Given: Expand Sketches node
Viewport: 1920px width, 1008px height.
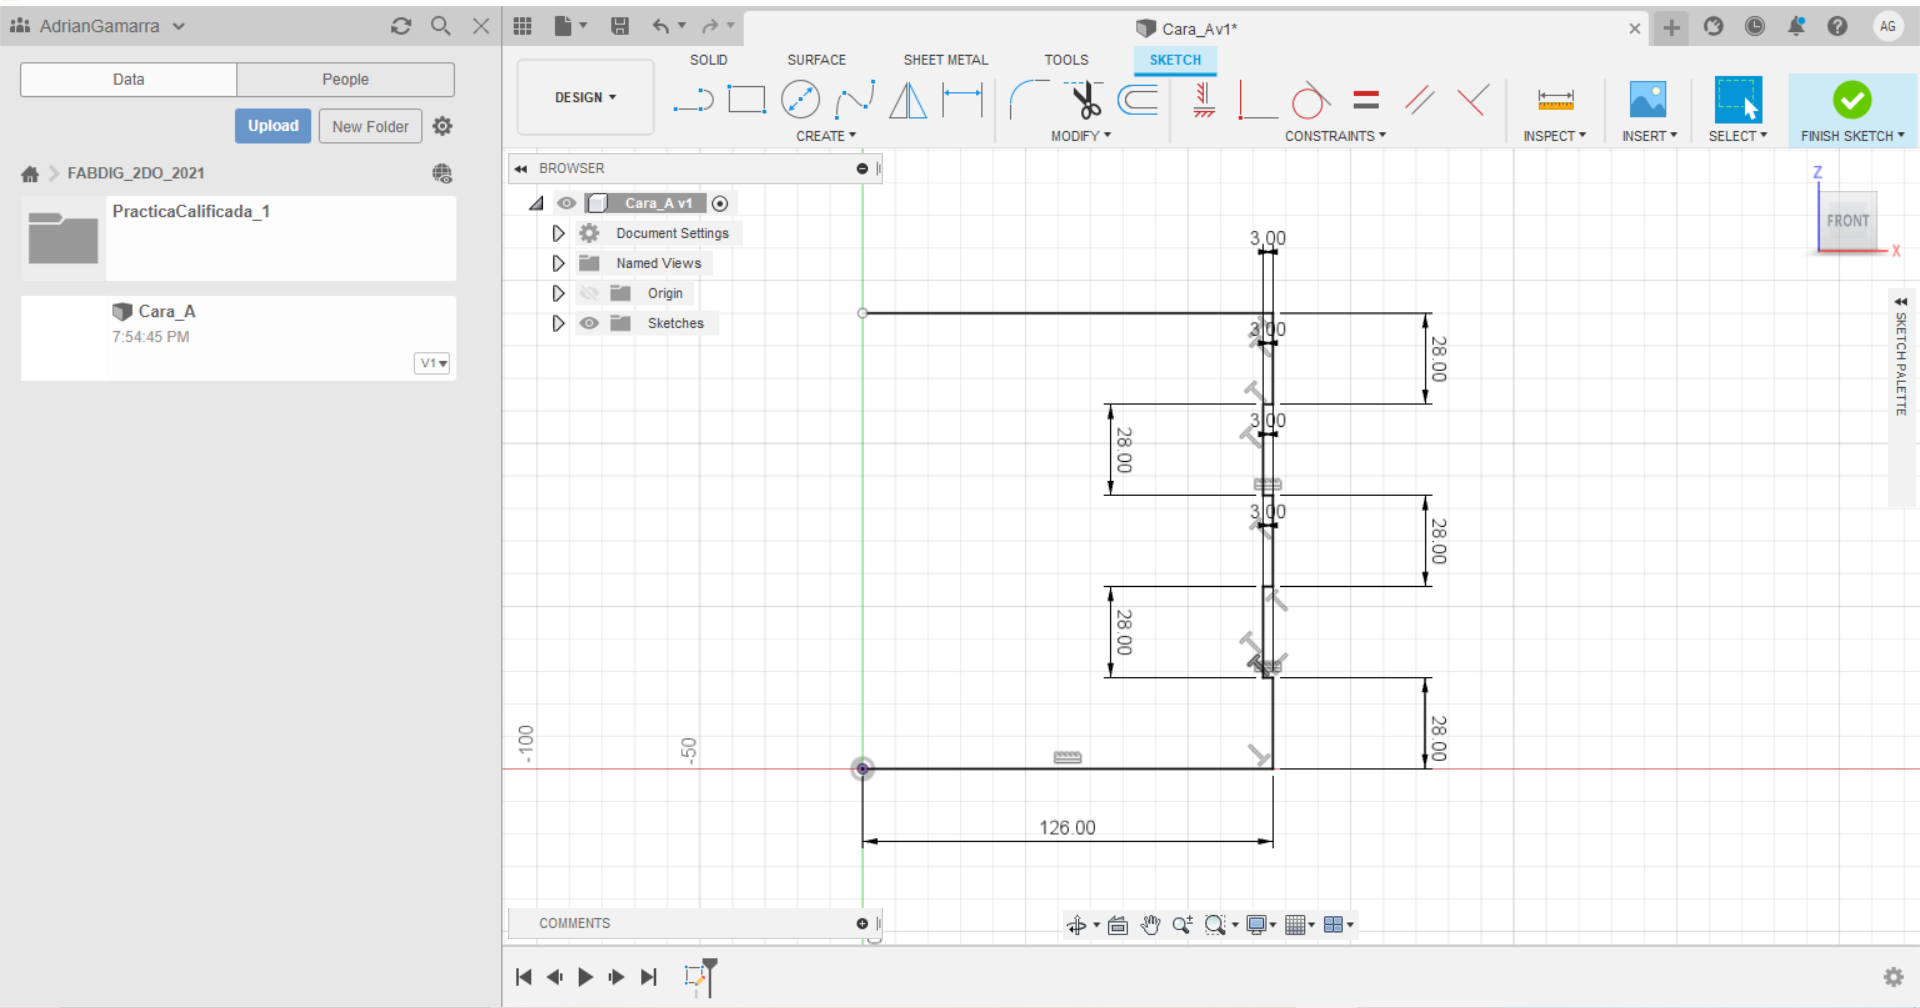Looking at the screenshot, I should pyautogui.click(x=558, y=323).
